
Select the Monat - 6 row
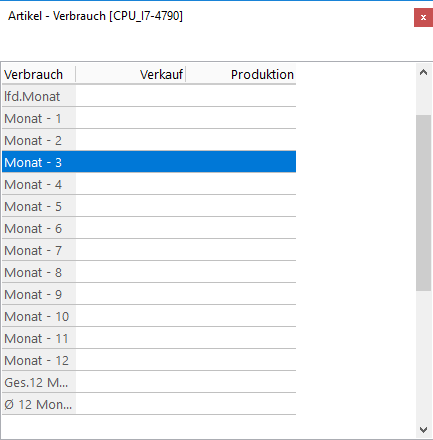[149, 228]
